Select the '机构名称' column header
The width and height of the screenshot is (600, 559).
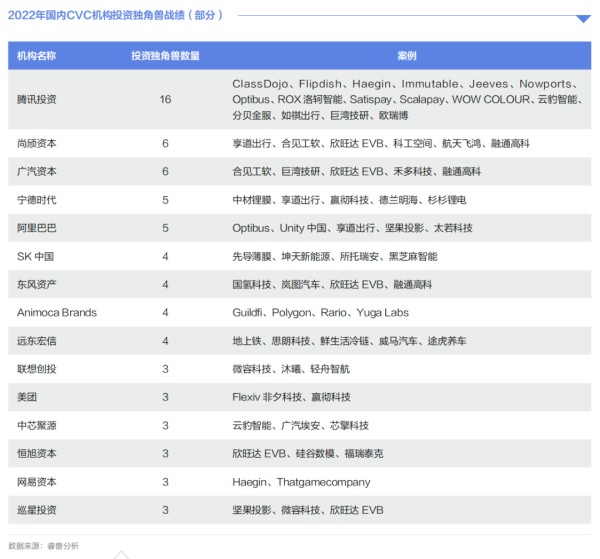(x=36, y=56)
